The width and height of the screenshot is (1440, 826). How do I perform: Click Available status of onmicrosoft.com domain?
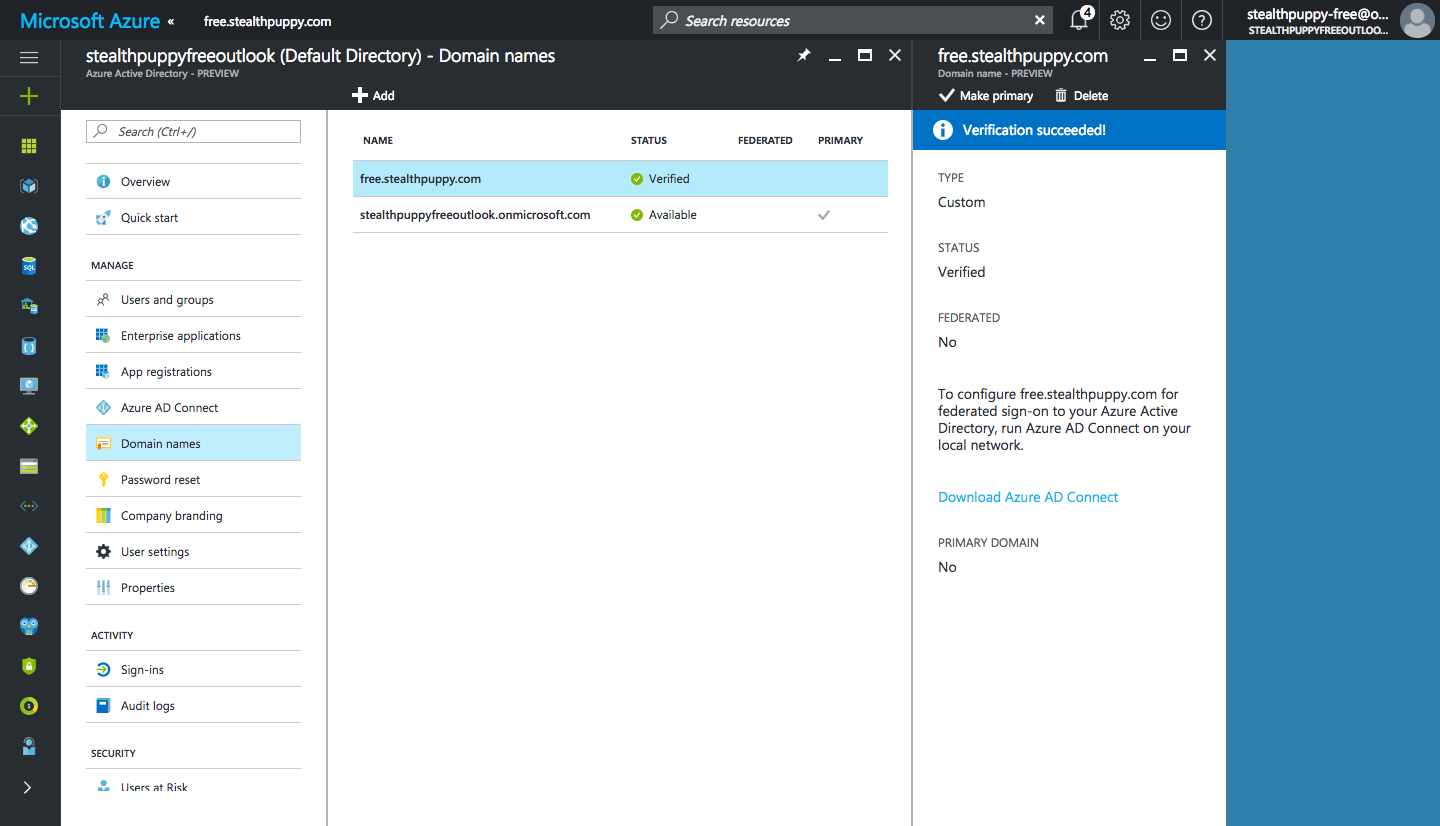[x=664, y=215]
